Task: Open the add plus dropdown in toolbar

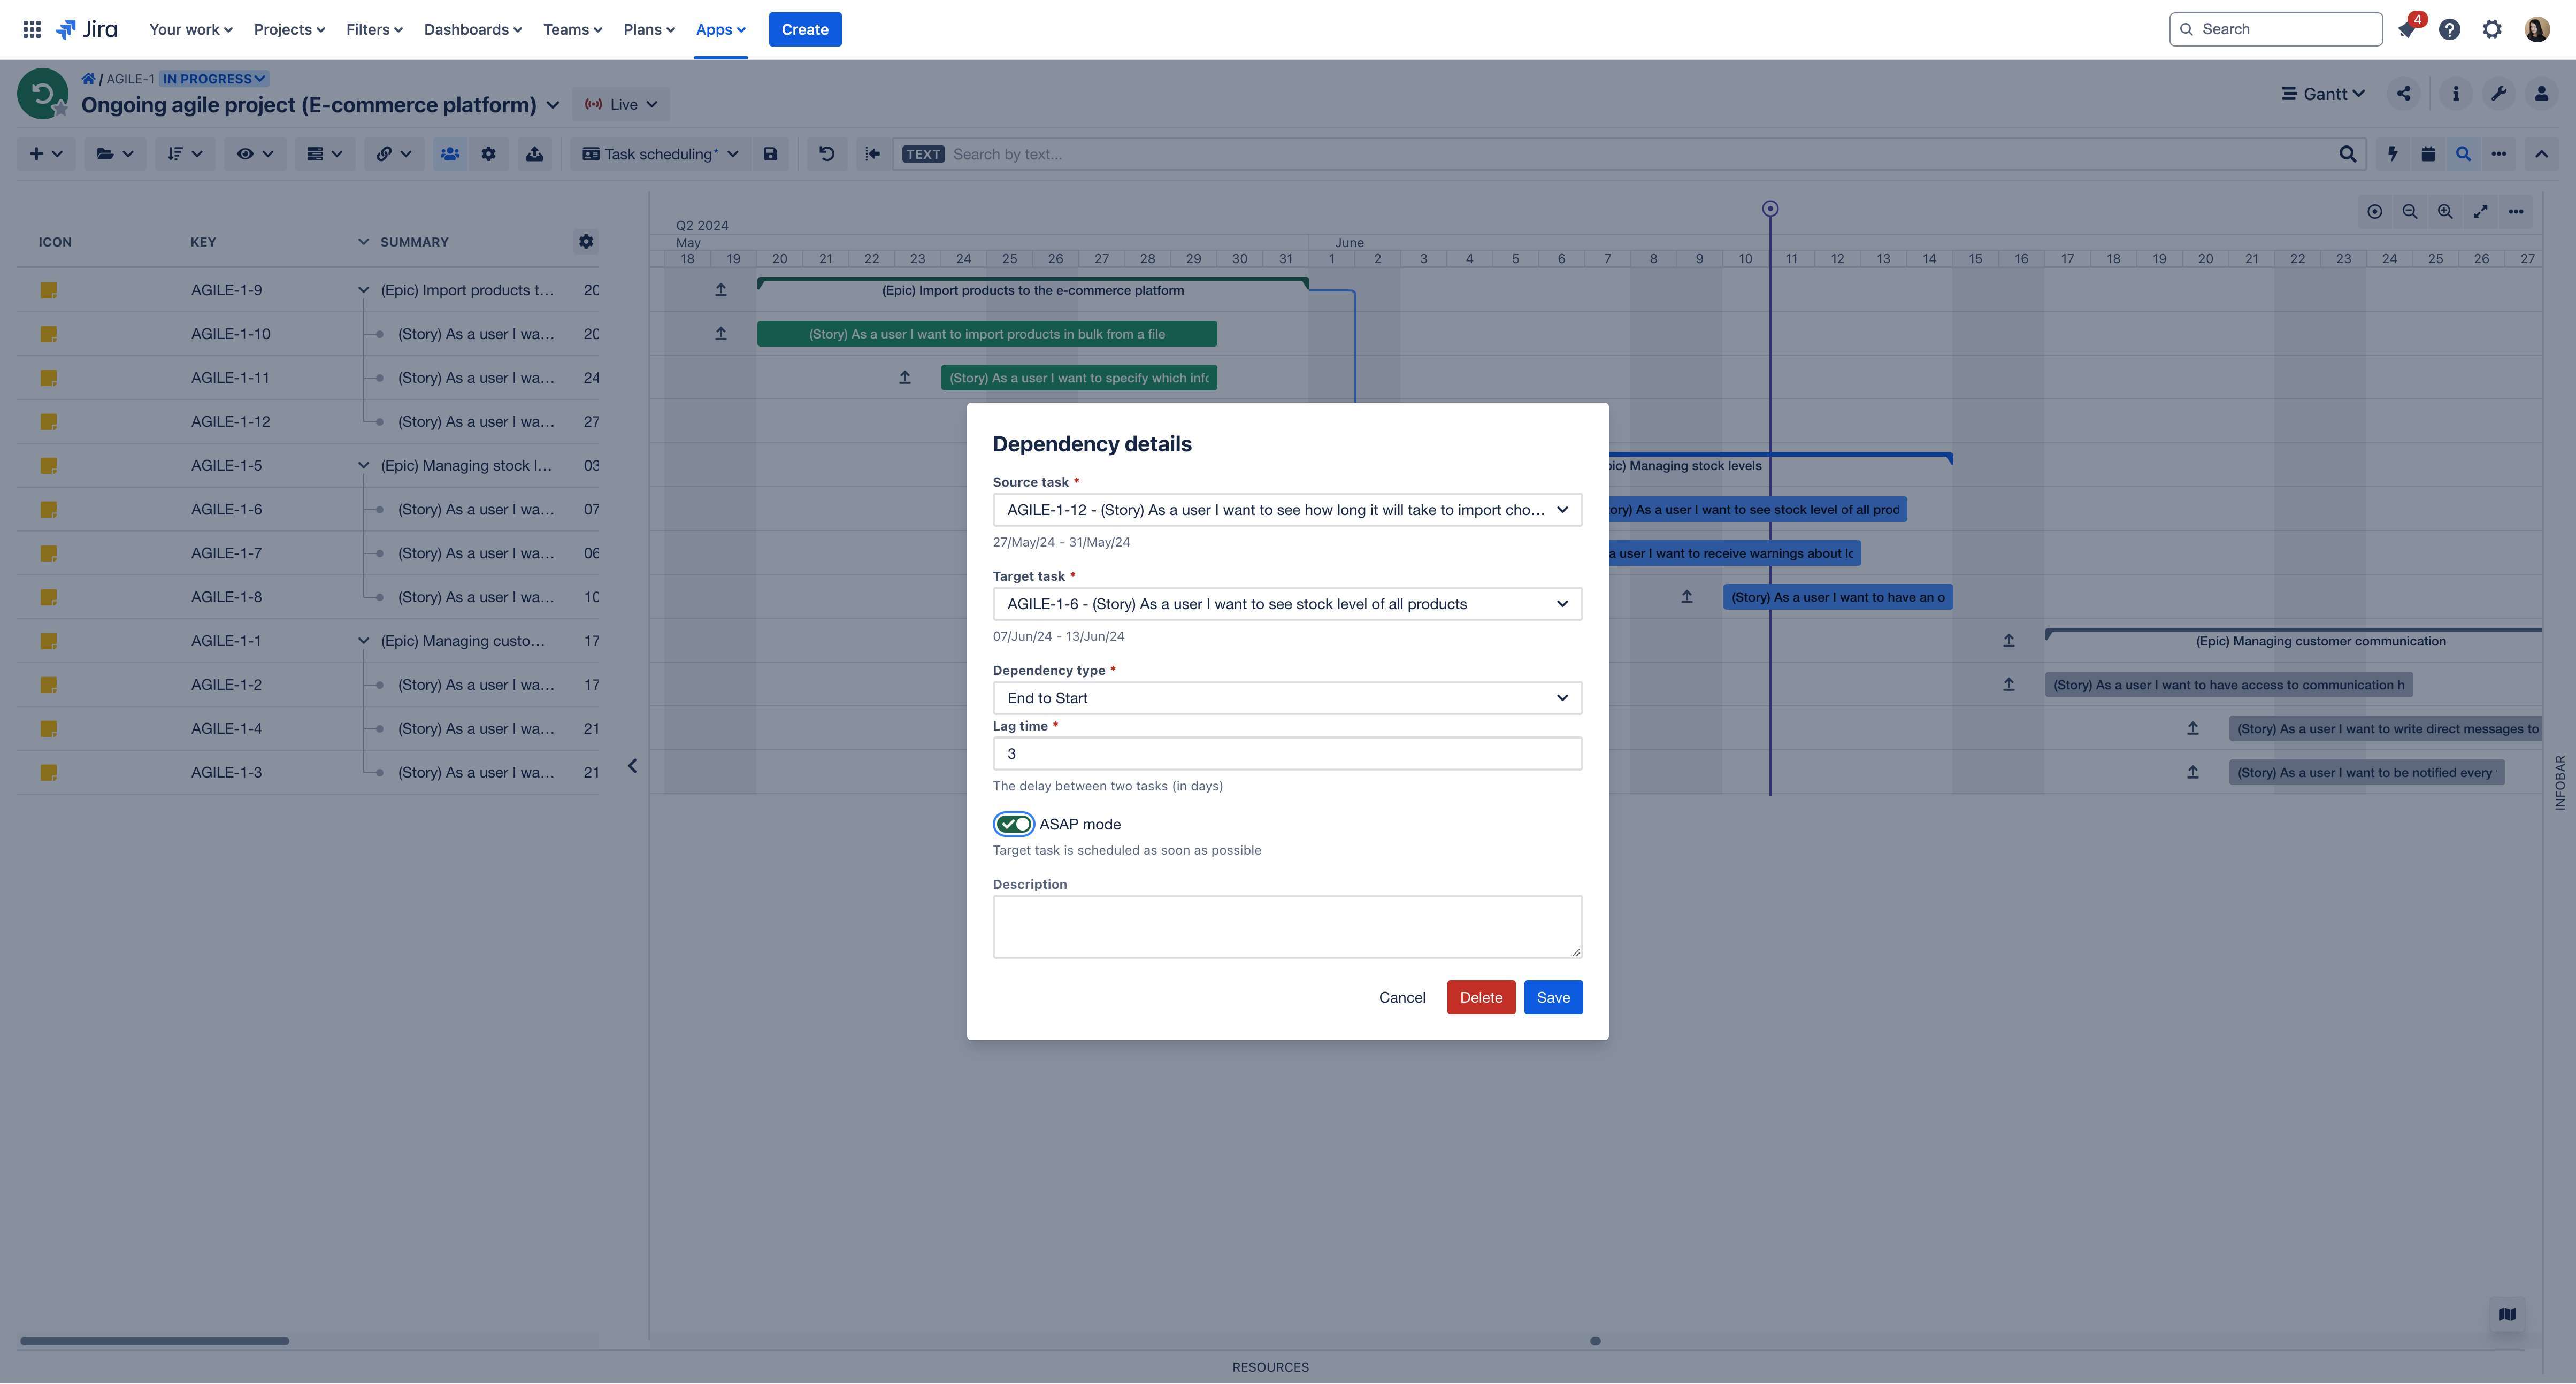Action: coord(46,154)
